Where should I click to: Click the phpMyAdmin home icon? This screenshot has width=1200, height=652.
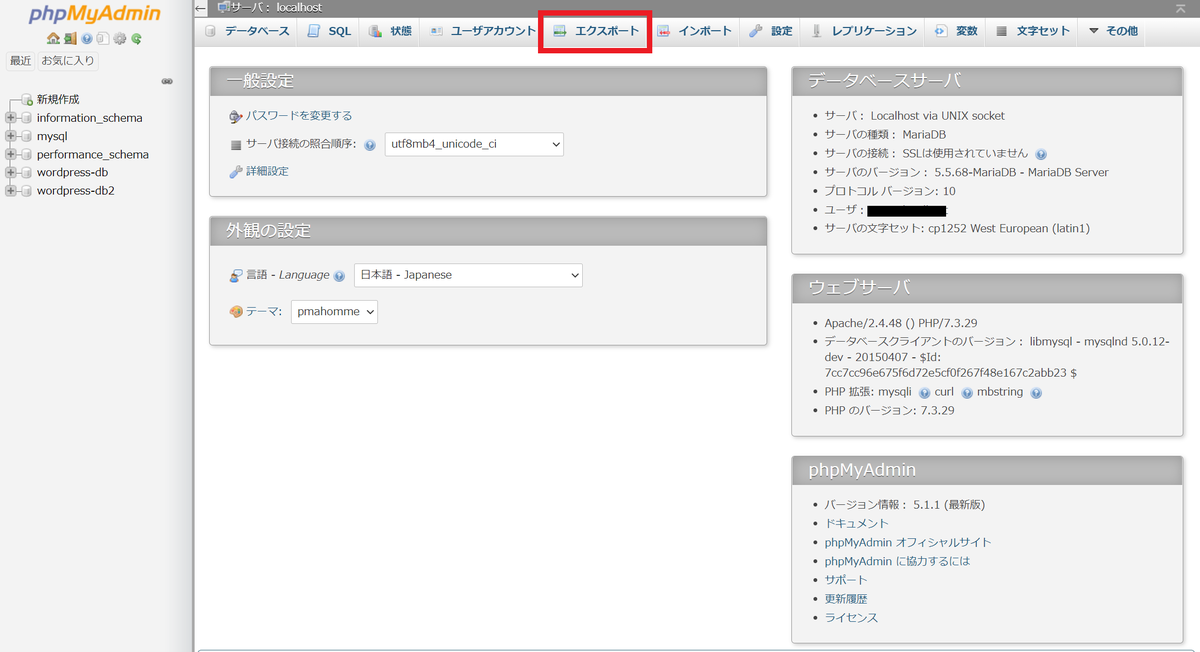point(53,39)
